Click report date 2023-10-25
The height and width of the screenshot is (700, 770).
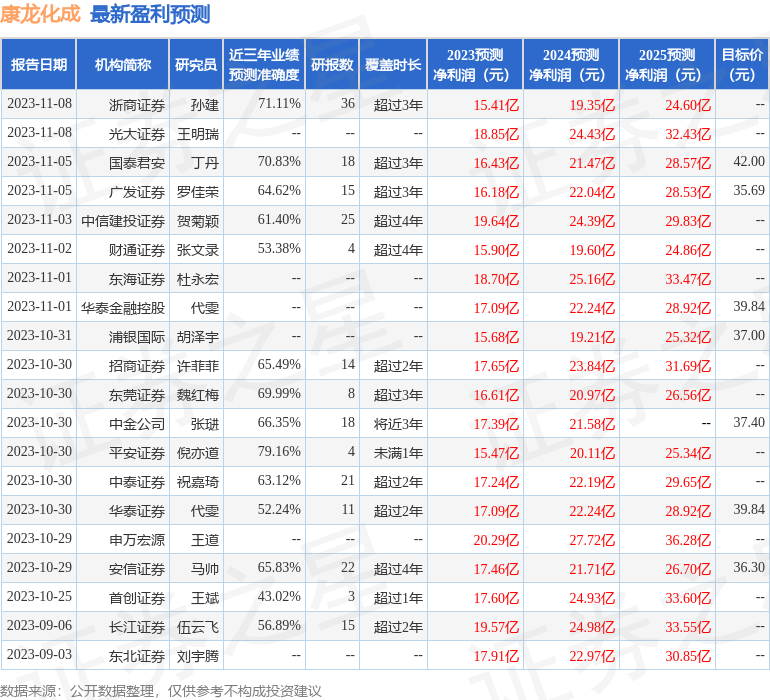(x=39, y=596)
